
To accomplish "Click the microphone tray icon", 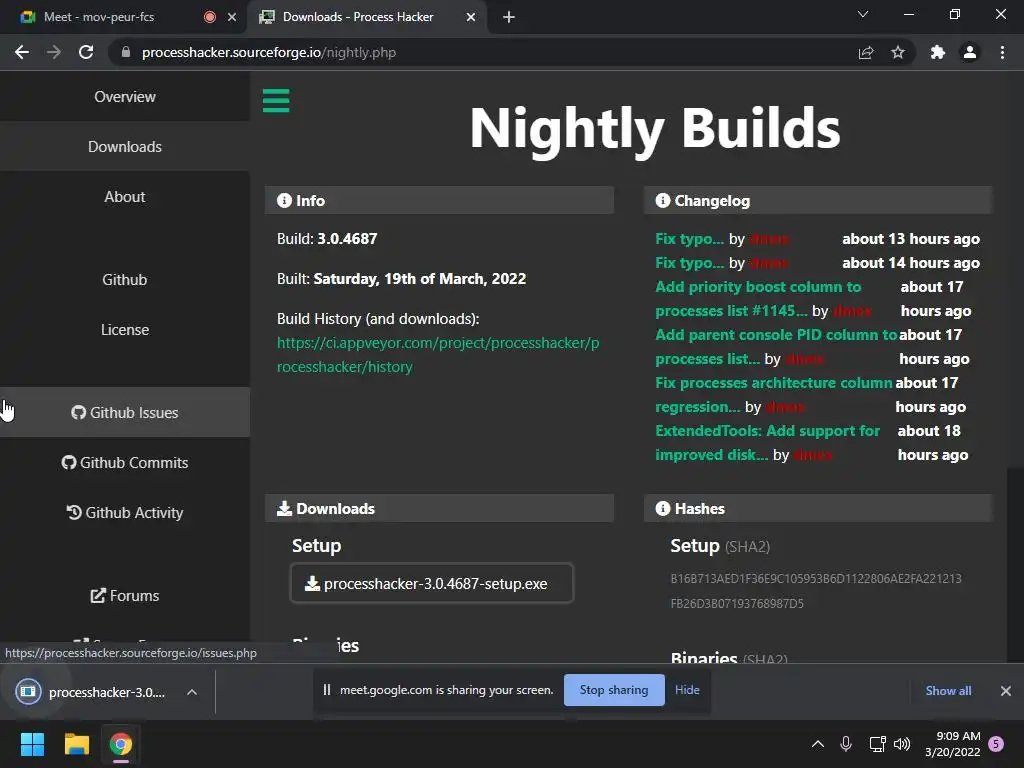I will point(846,744).
